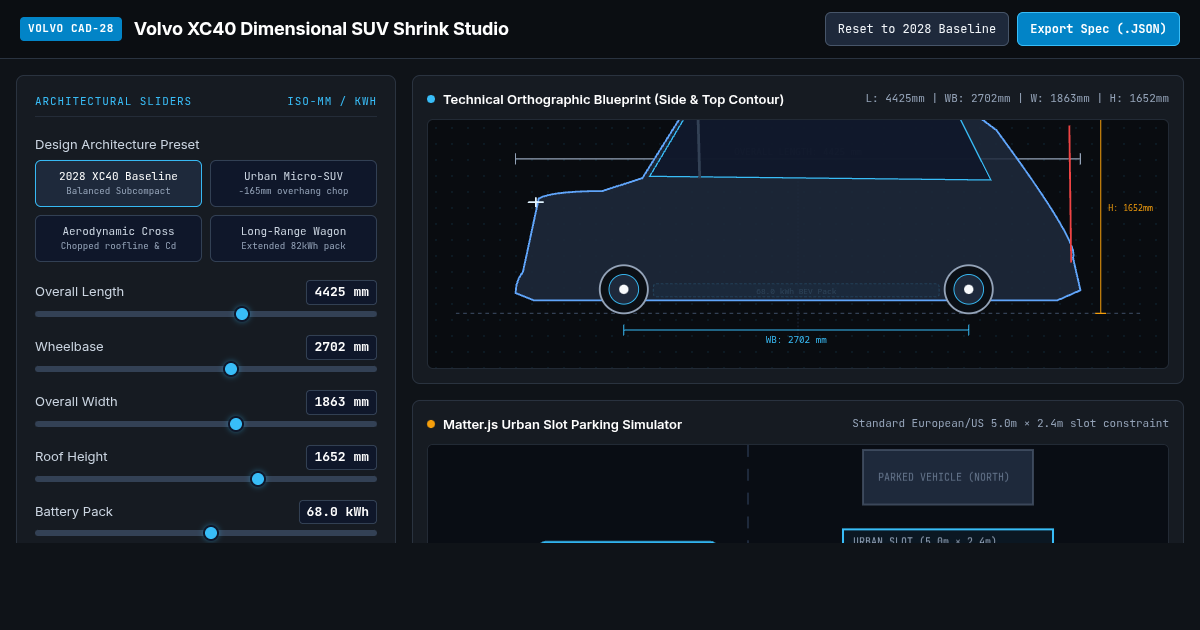1200x630 pixels.
Task: Export the spec as JSON
Action: [x=1098, y=29]
